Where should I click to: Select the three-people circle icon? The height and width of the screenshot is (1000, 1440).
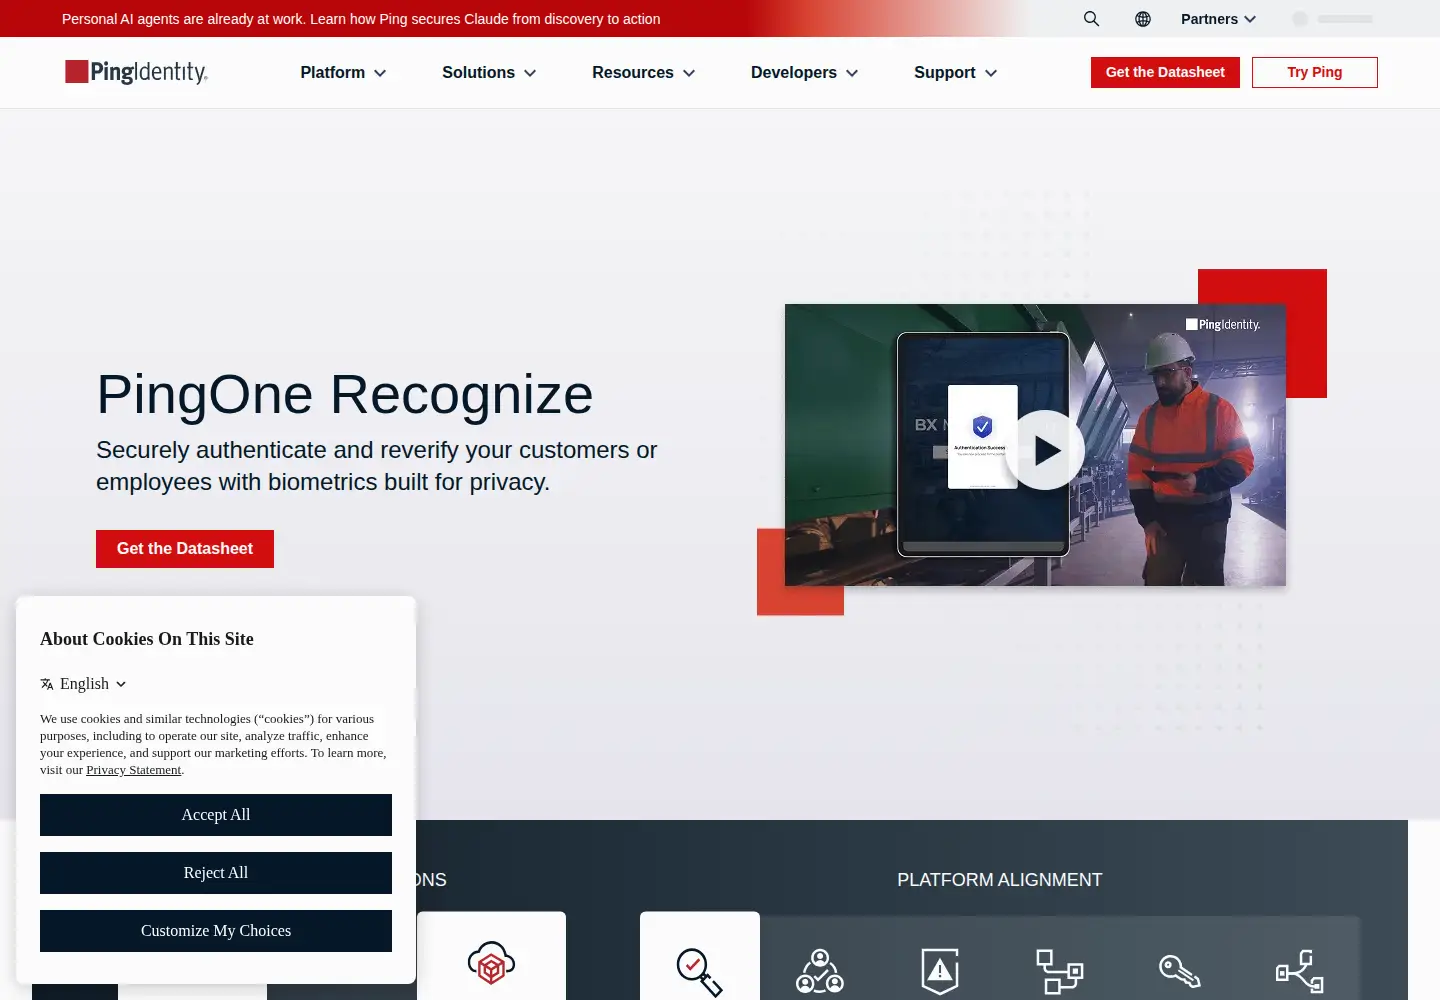820,971
